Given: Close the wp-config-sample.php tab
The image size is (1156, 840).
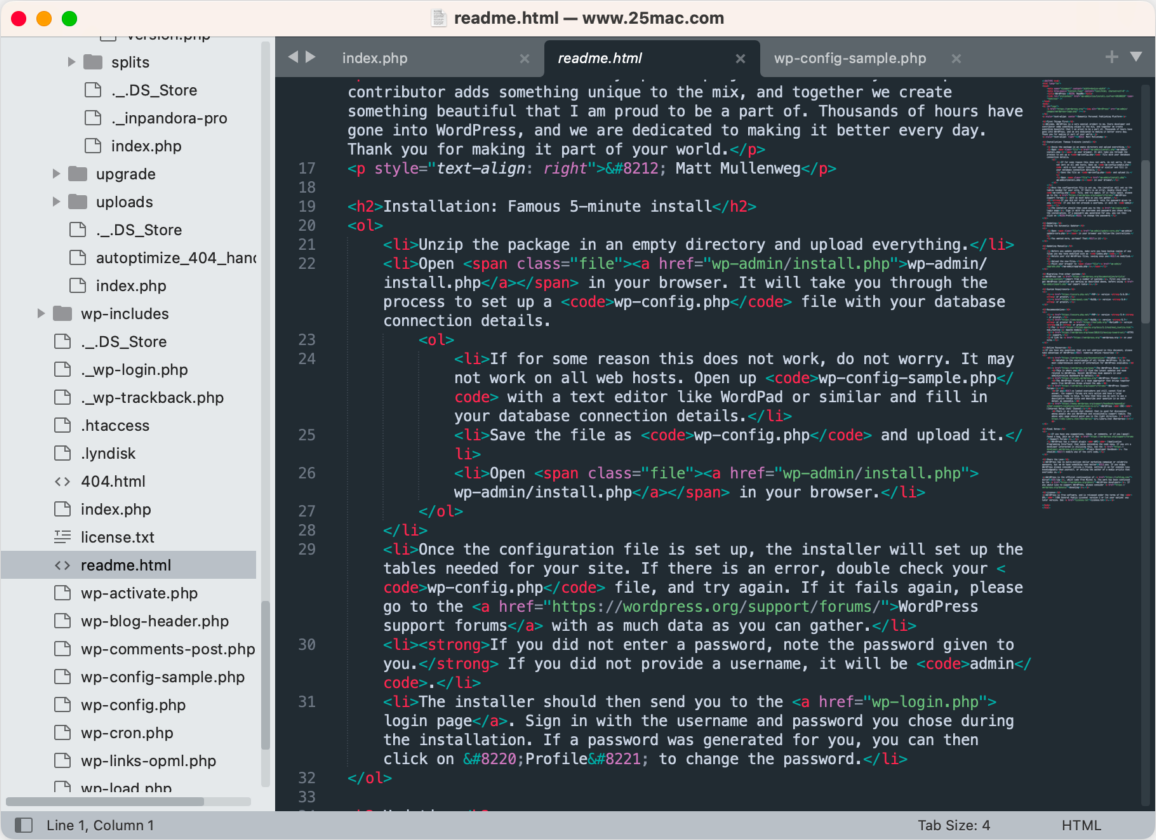Looking at the screenshot, I should pyautogui.click(x=955, y=58).
